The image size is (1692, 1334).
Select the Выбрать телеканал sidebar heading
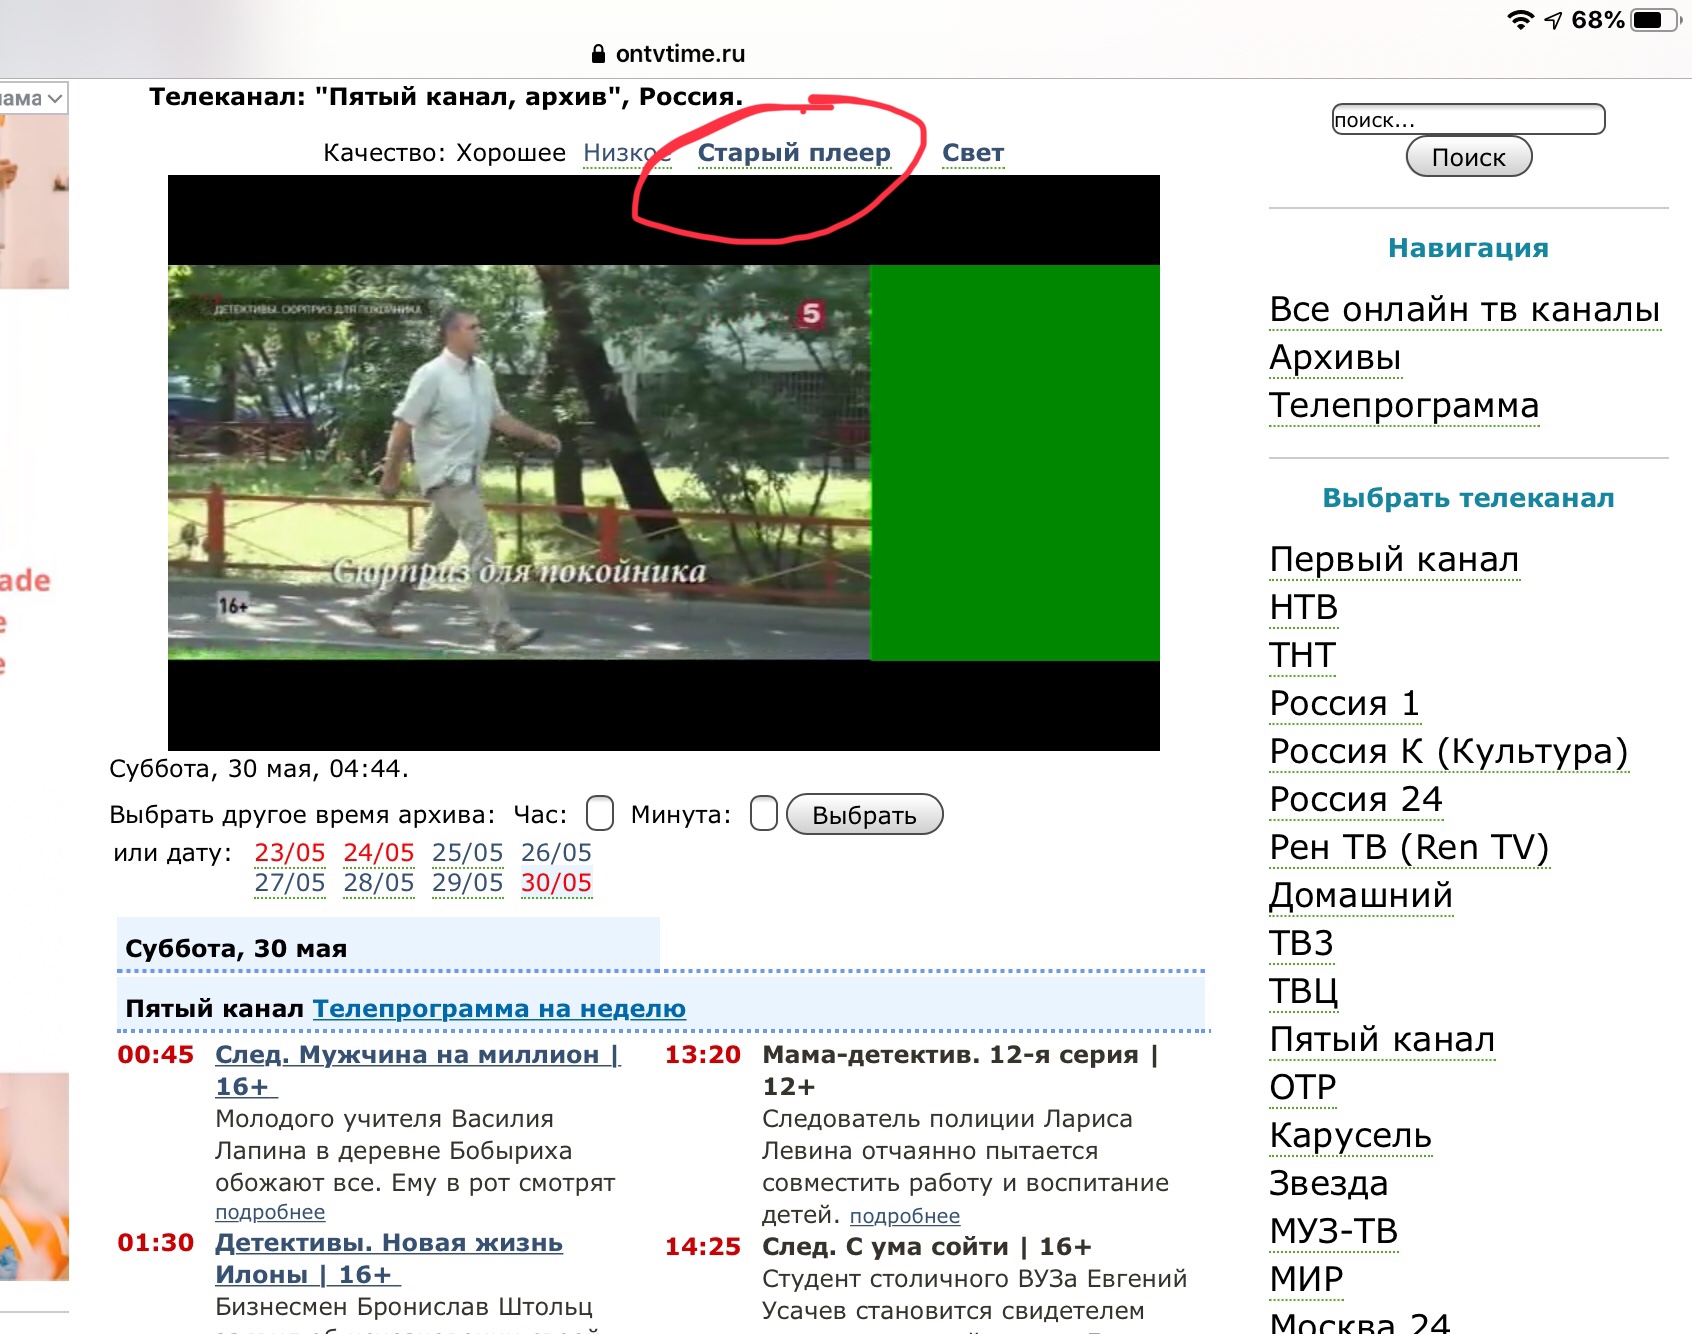(1468, 498)
